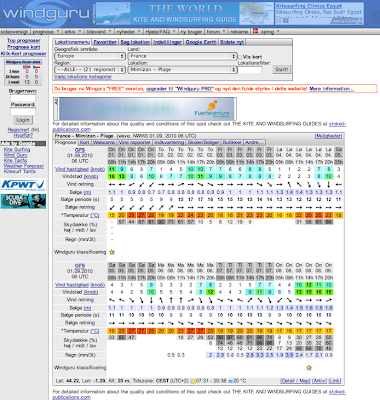The image size is (380, 400).
Task: Click the Arkiv link below the forecast table
Action: pos(319,381)
